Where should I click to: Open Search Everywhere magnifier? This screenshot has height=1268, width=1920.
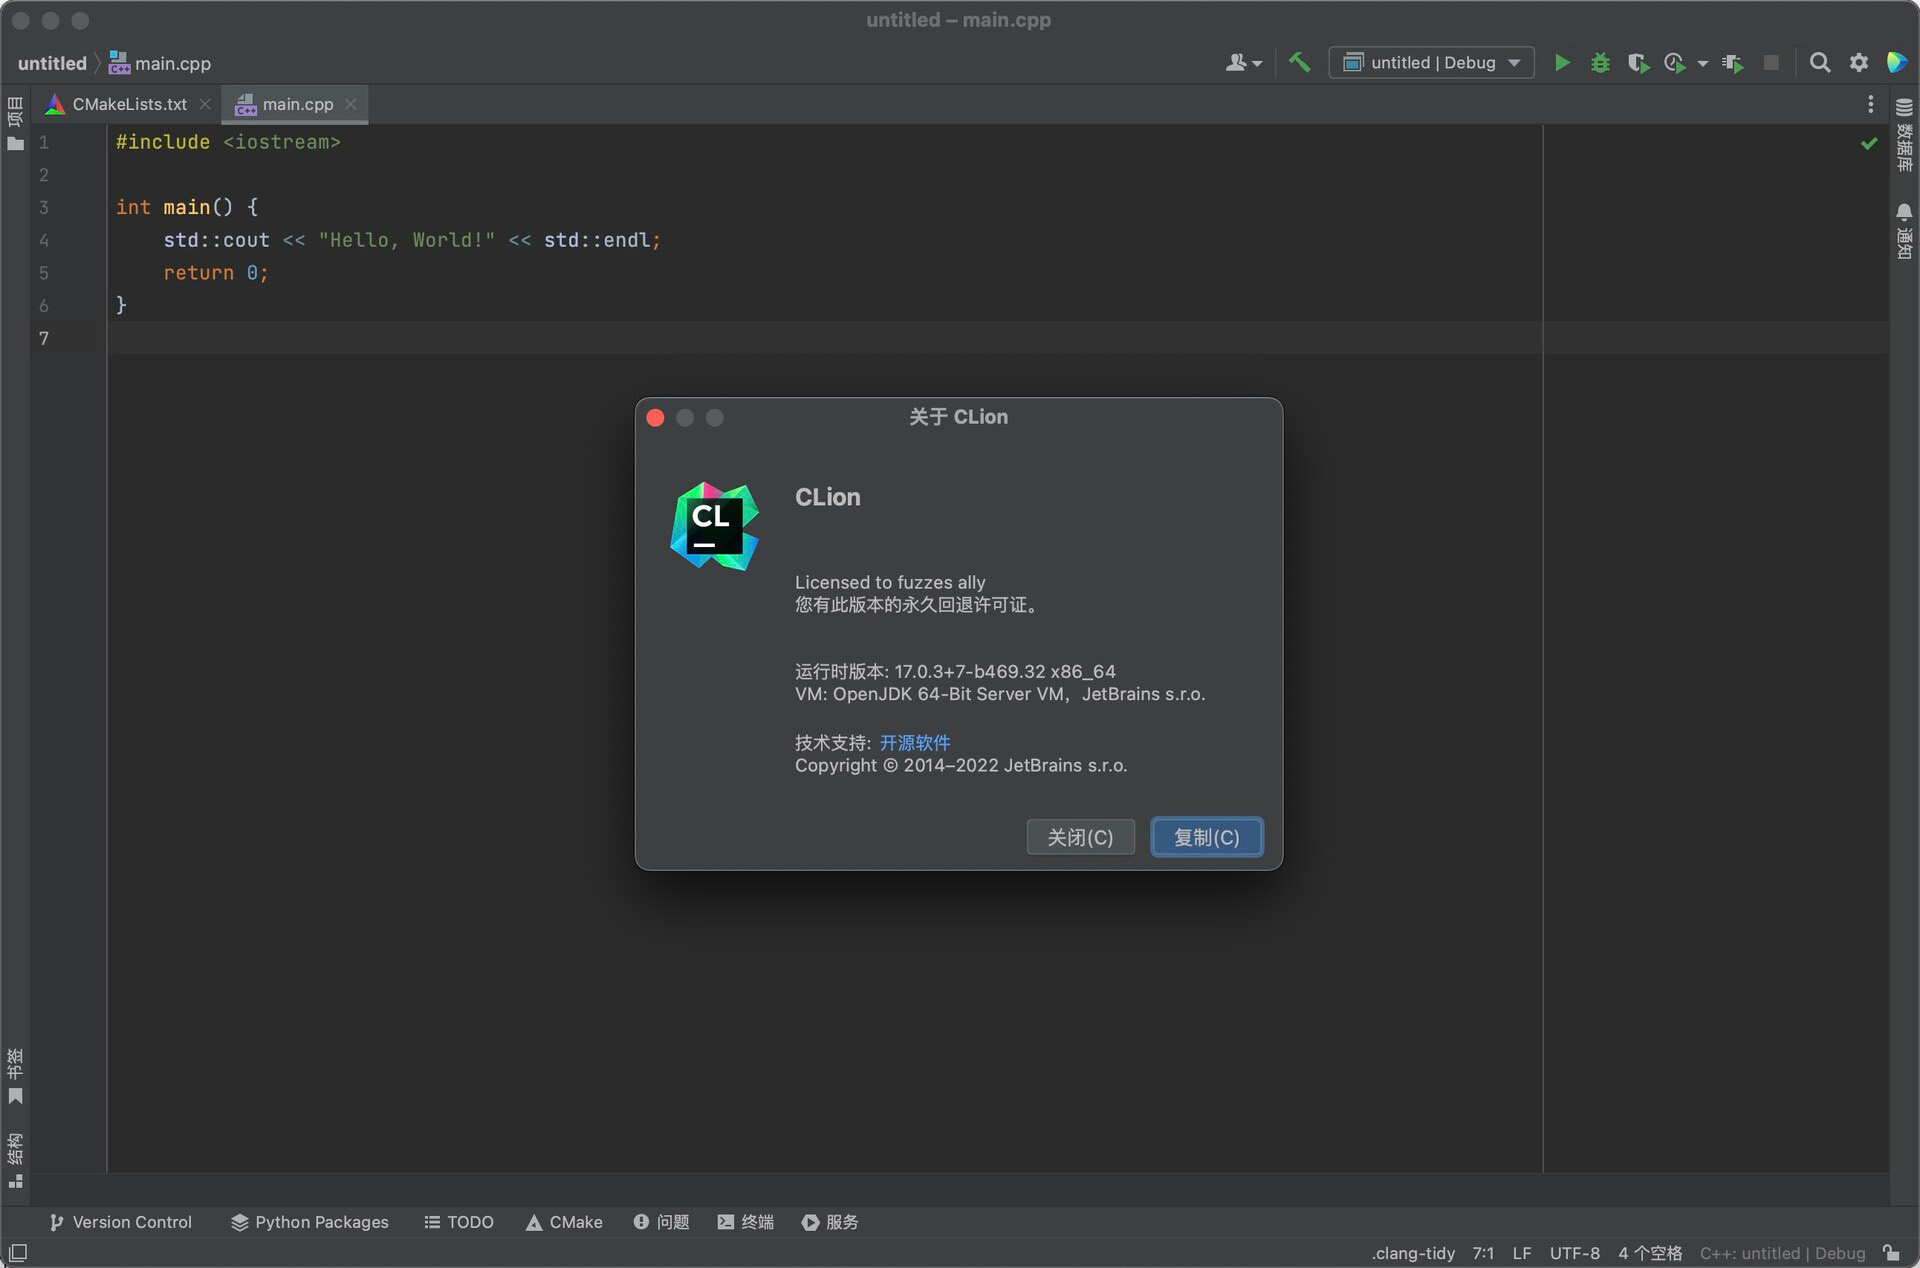(x=1820, y=62)
